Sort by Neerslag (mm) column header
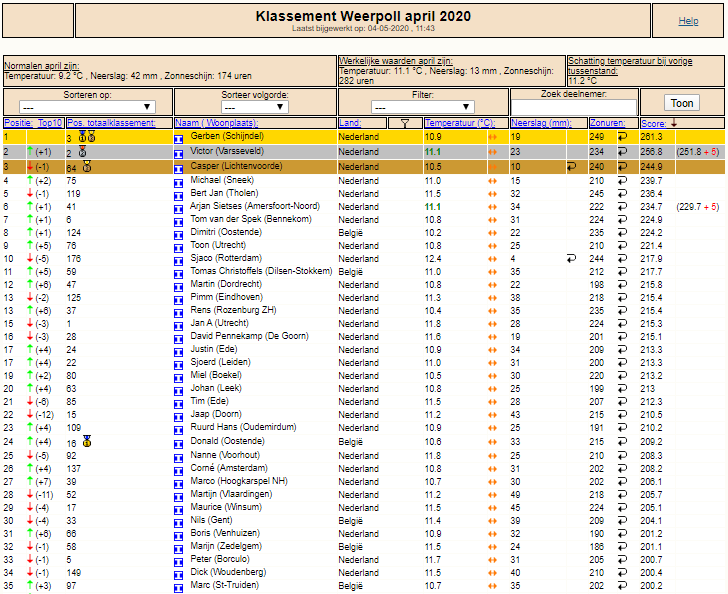 click(541, 123)
